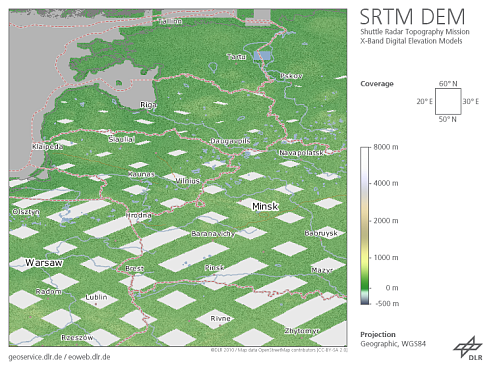
Task: Click the coverage extent square
Action: click(x=448, y=101)
